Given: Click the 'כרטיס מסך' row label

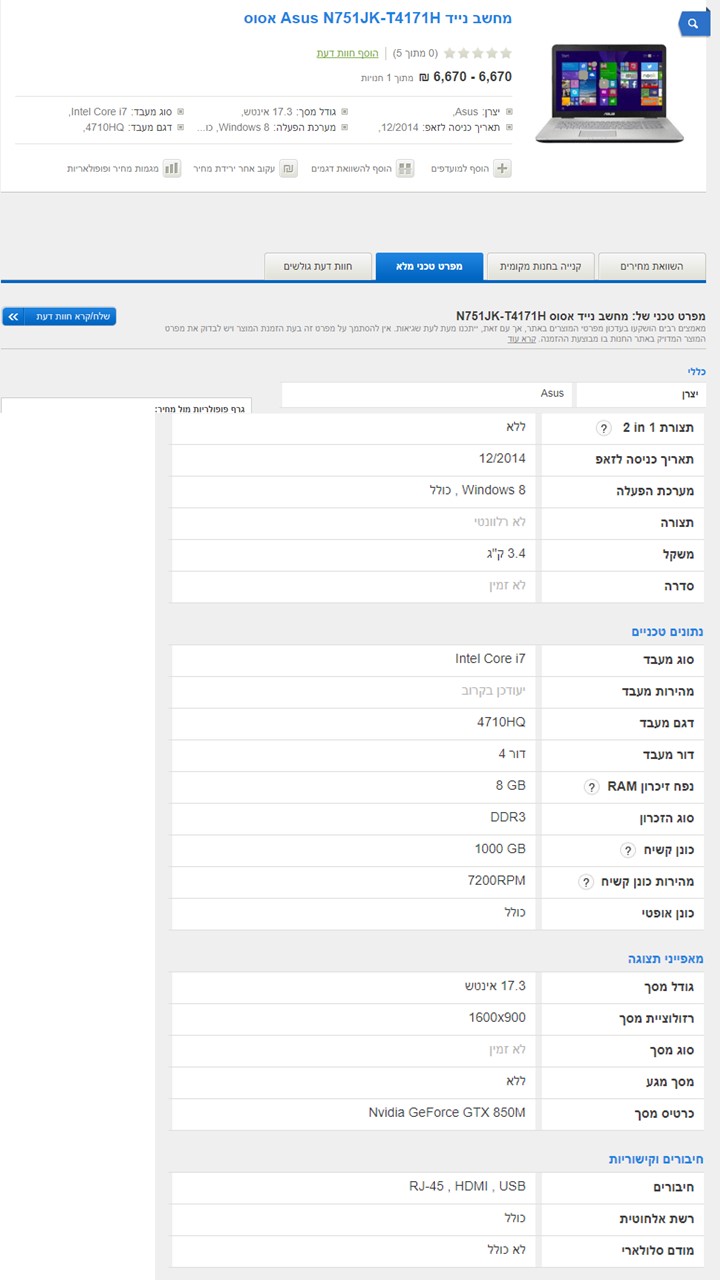Looking at the screenshot, I should pos(664,1114).
